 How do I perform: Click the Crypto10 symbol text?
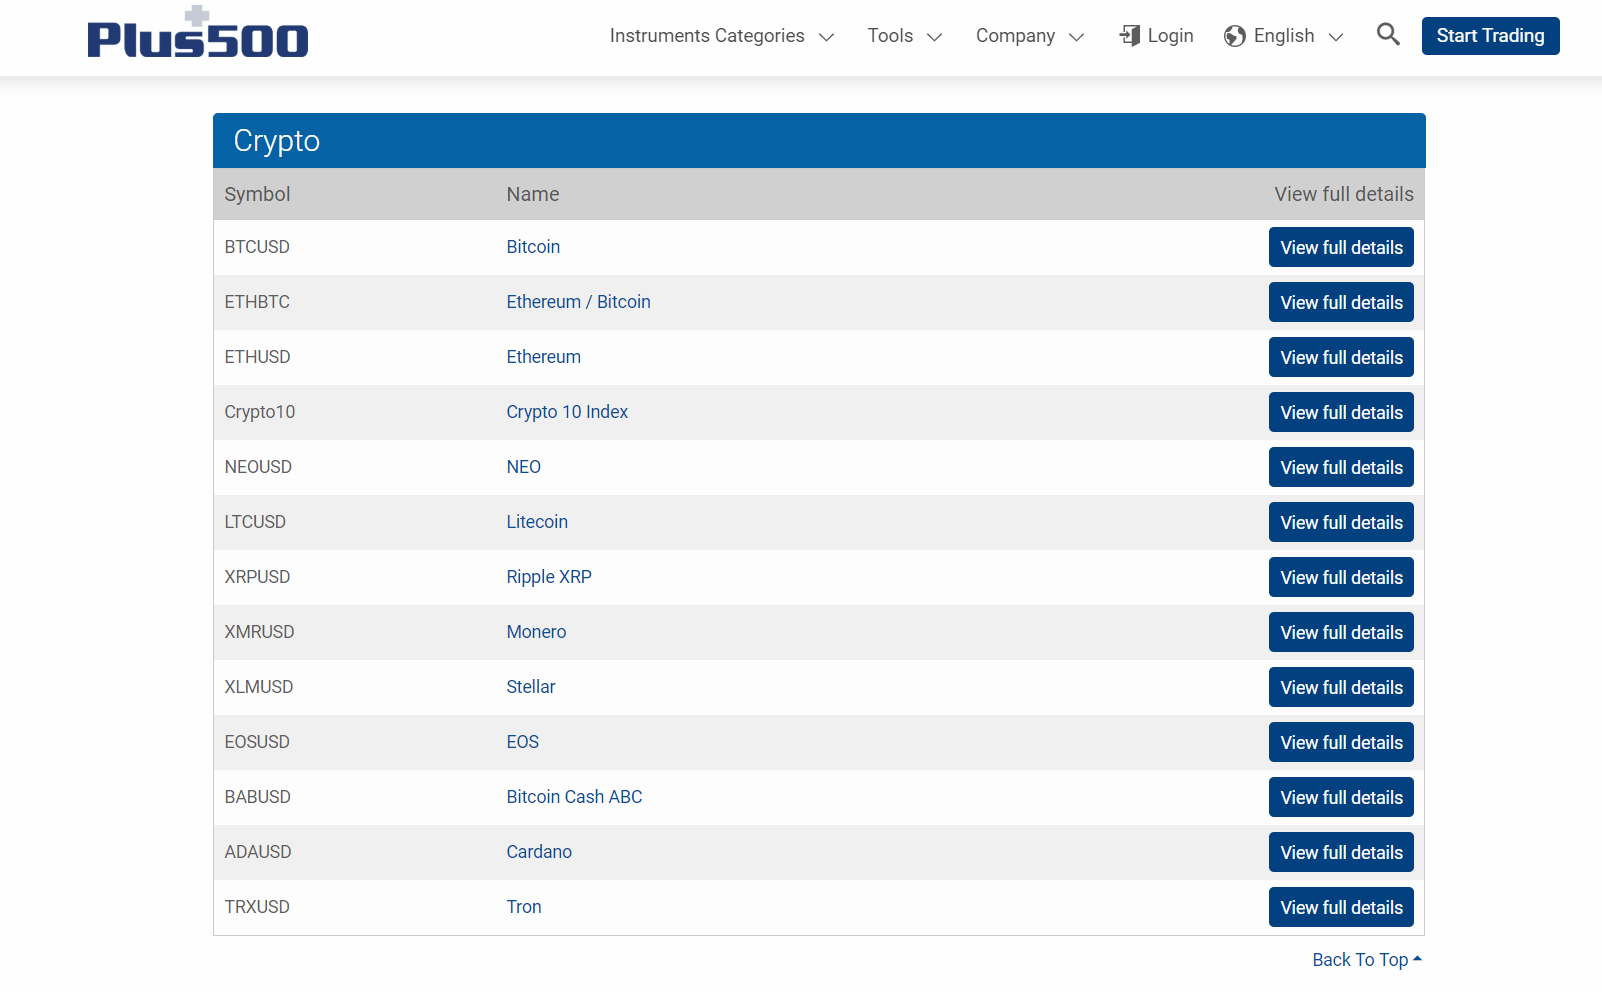click(260, 412)
